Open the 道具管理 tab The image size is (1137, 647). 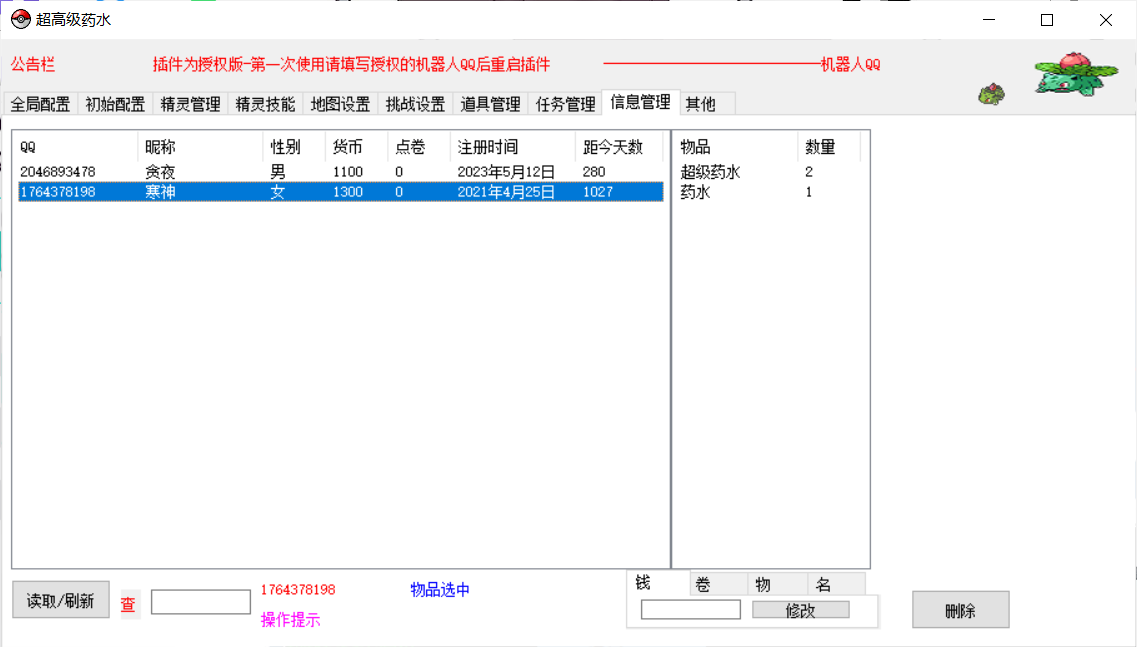(490, 104)
